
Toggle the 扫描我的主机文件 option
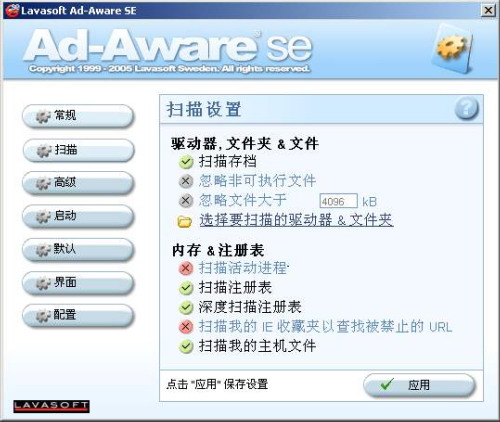click(186, 346)
